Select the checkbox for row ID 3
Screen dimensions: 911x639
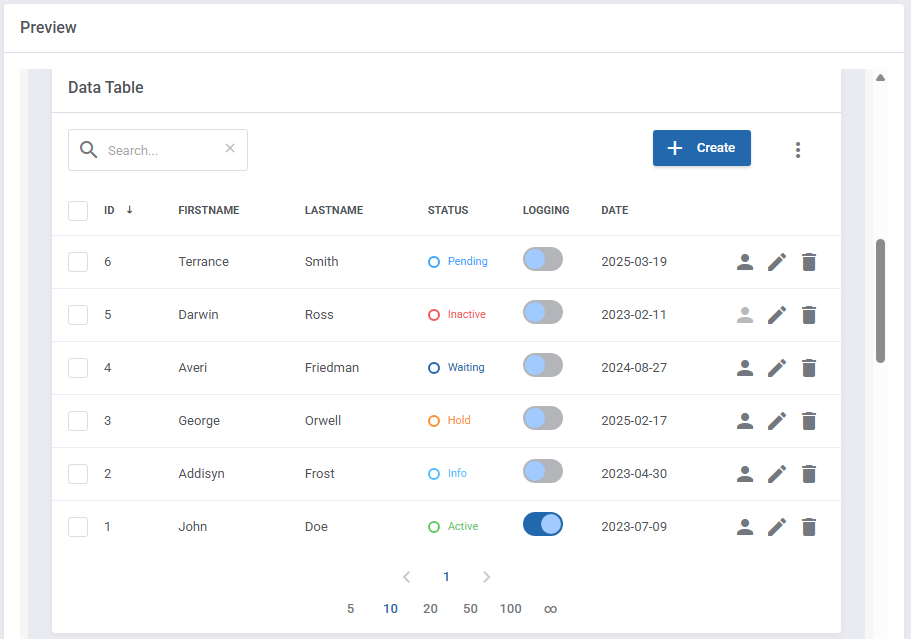pos(78,421)
